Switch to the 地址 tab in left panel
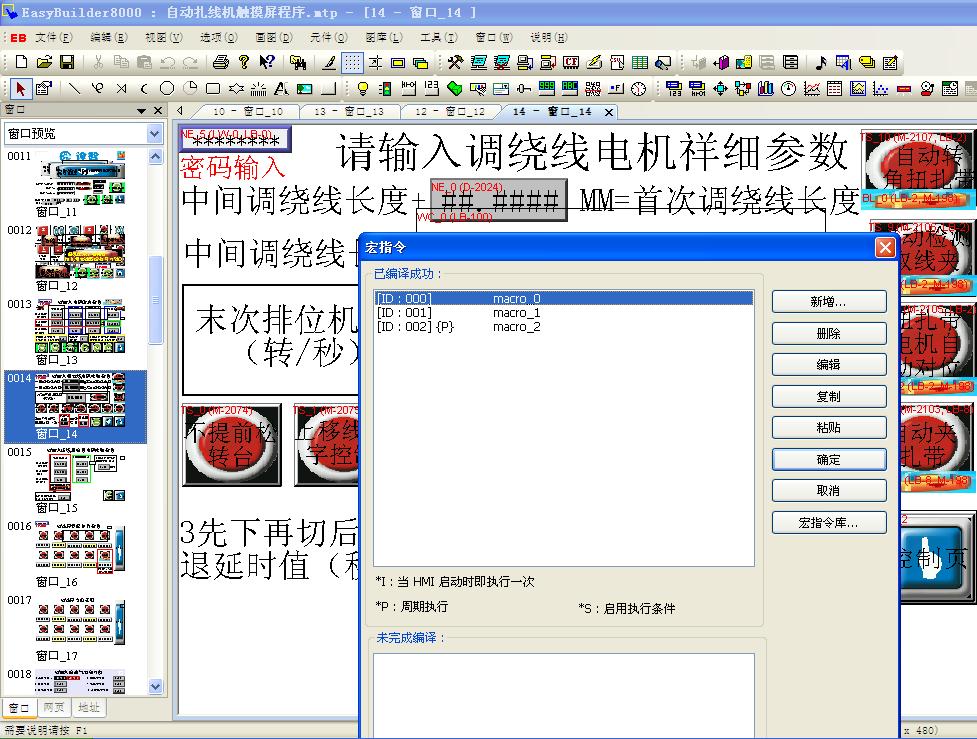Screen dimensions: 977x739 click(88, 707)
